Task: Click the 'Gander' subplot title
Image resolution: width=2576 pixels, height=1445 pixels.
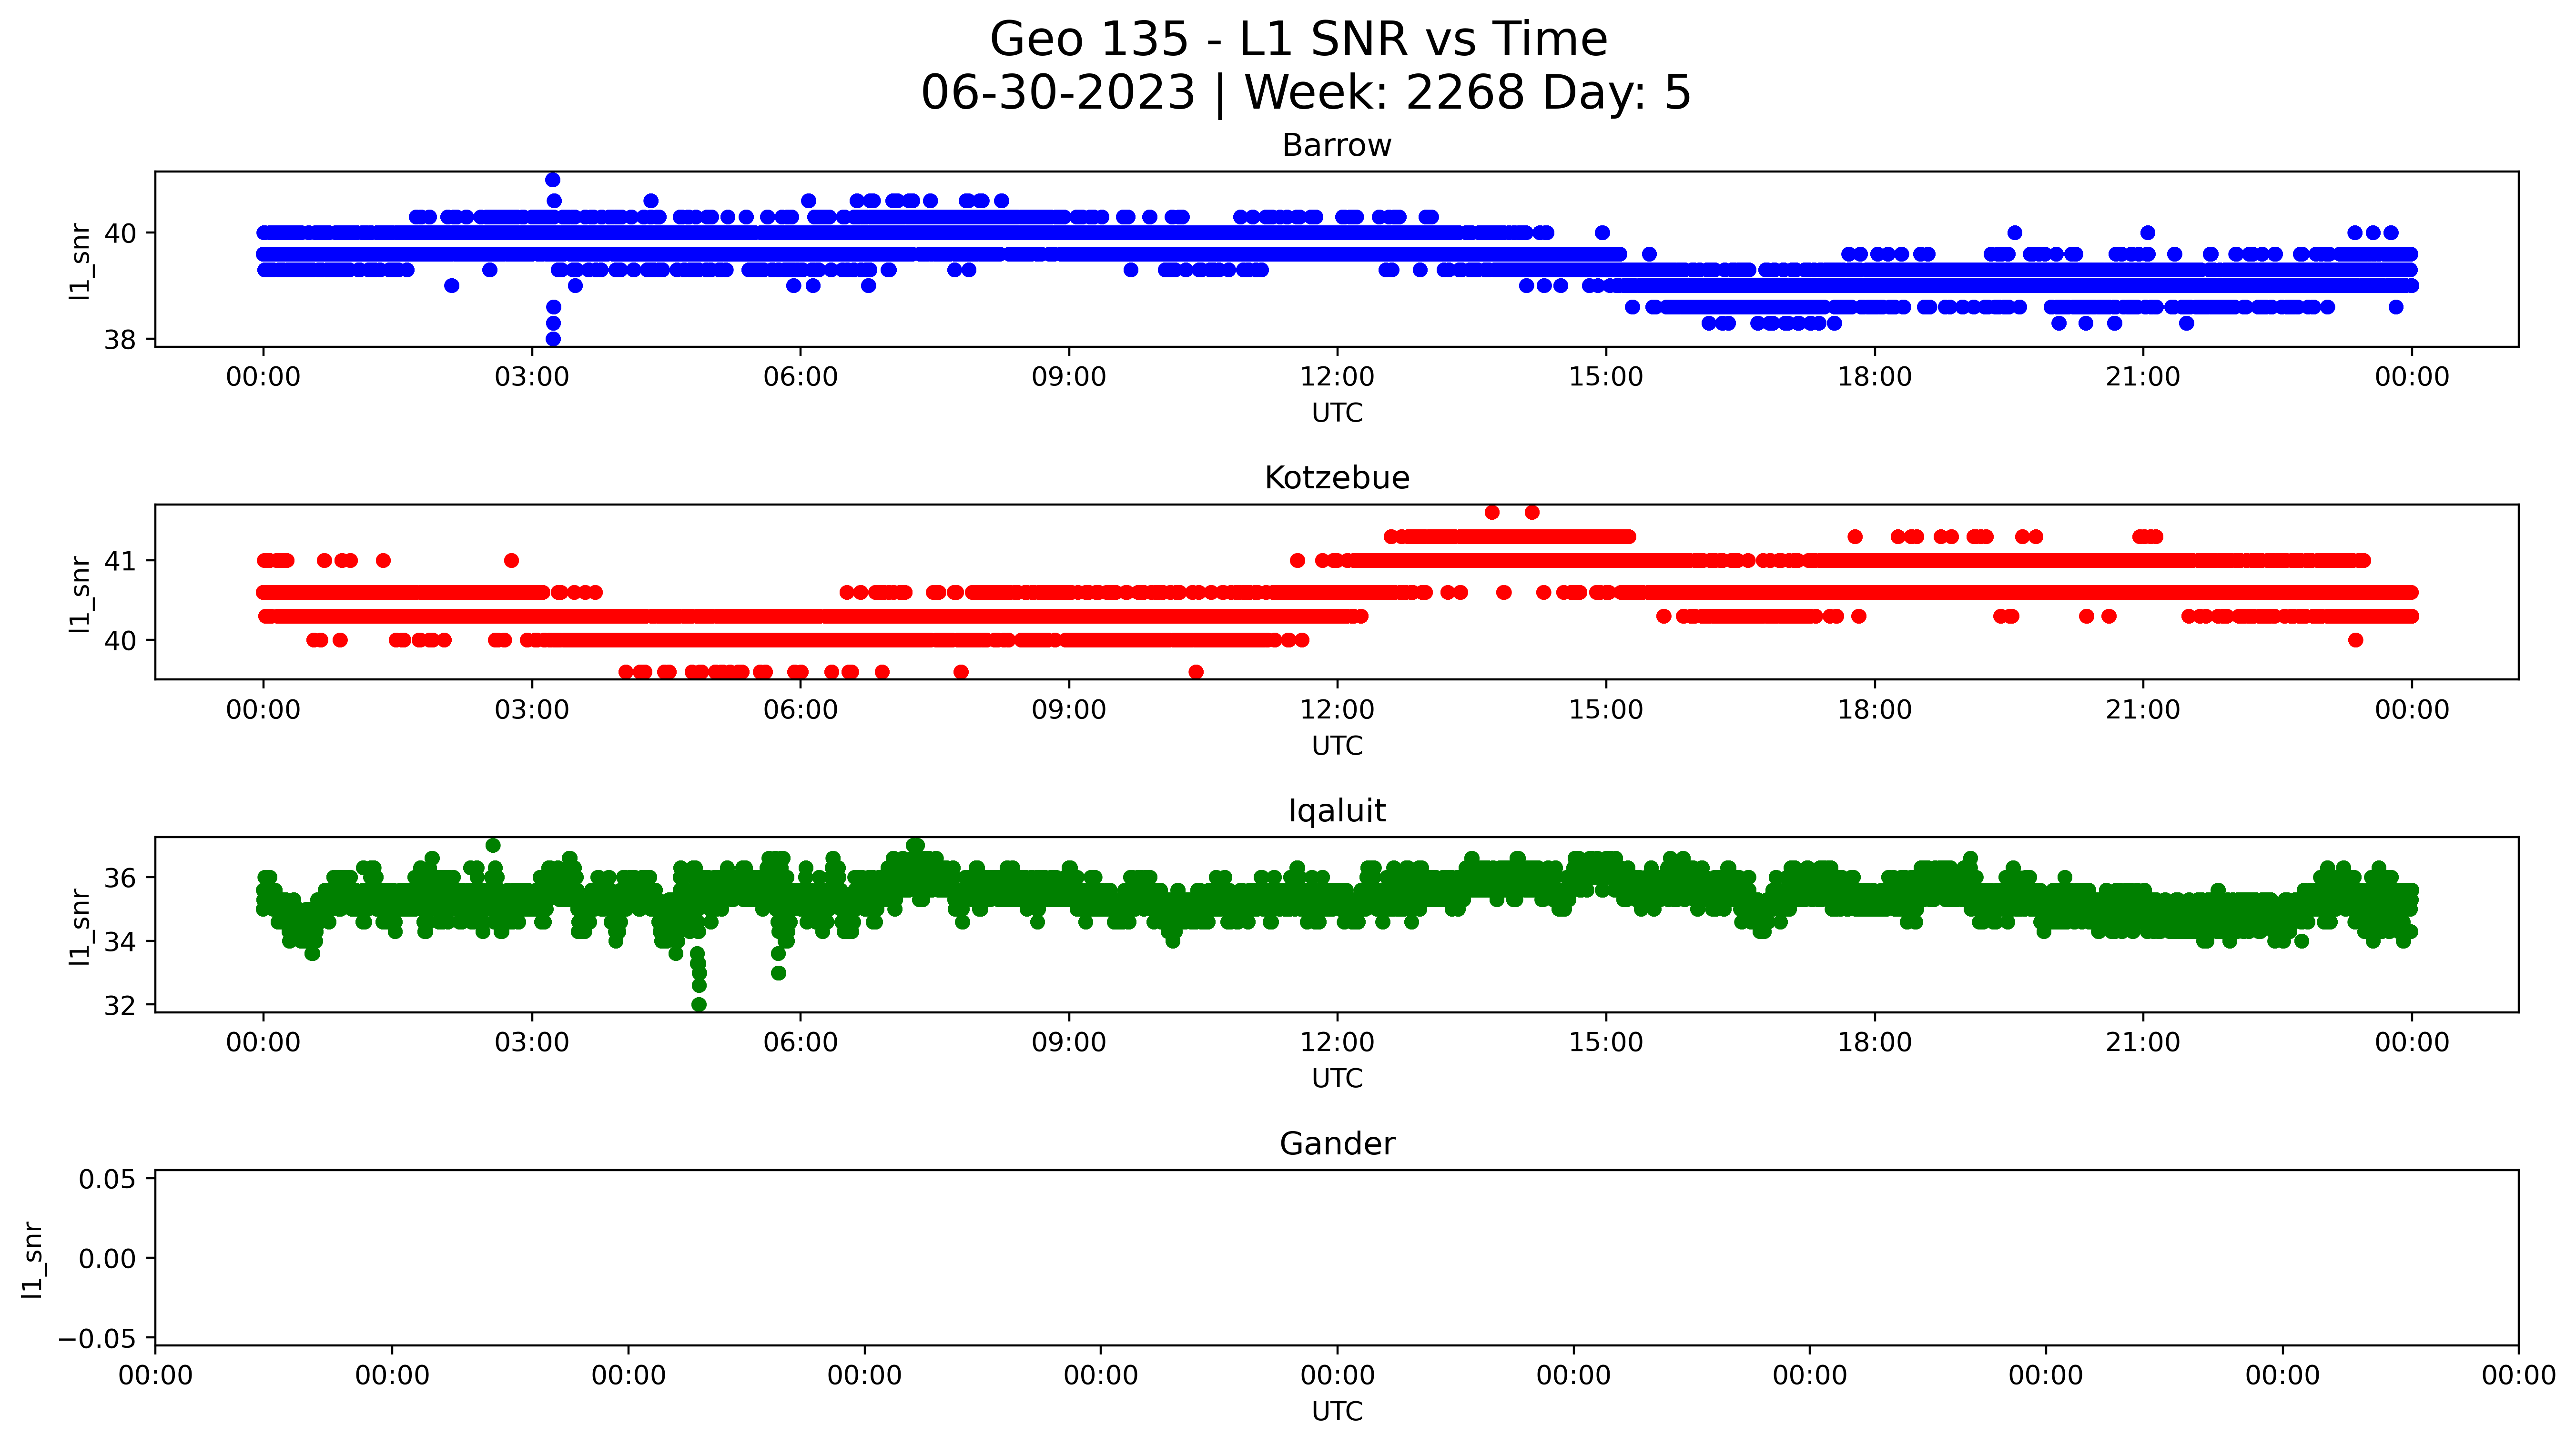Action: (x=1336, y=1144)
